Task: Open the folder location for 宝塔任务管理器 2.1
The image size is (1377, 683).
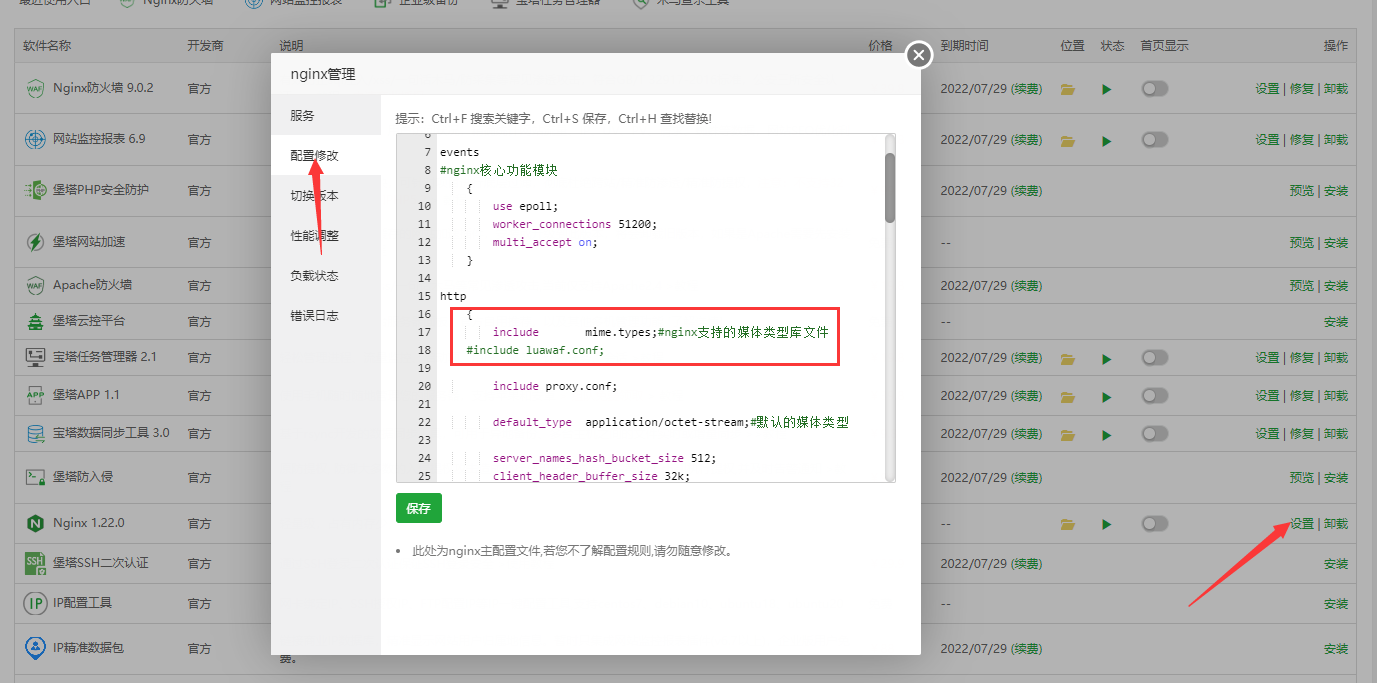Action: (1068, 358)
